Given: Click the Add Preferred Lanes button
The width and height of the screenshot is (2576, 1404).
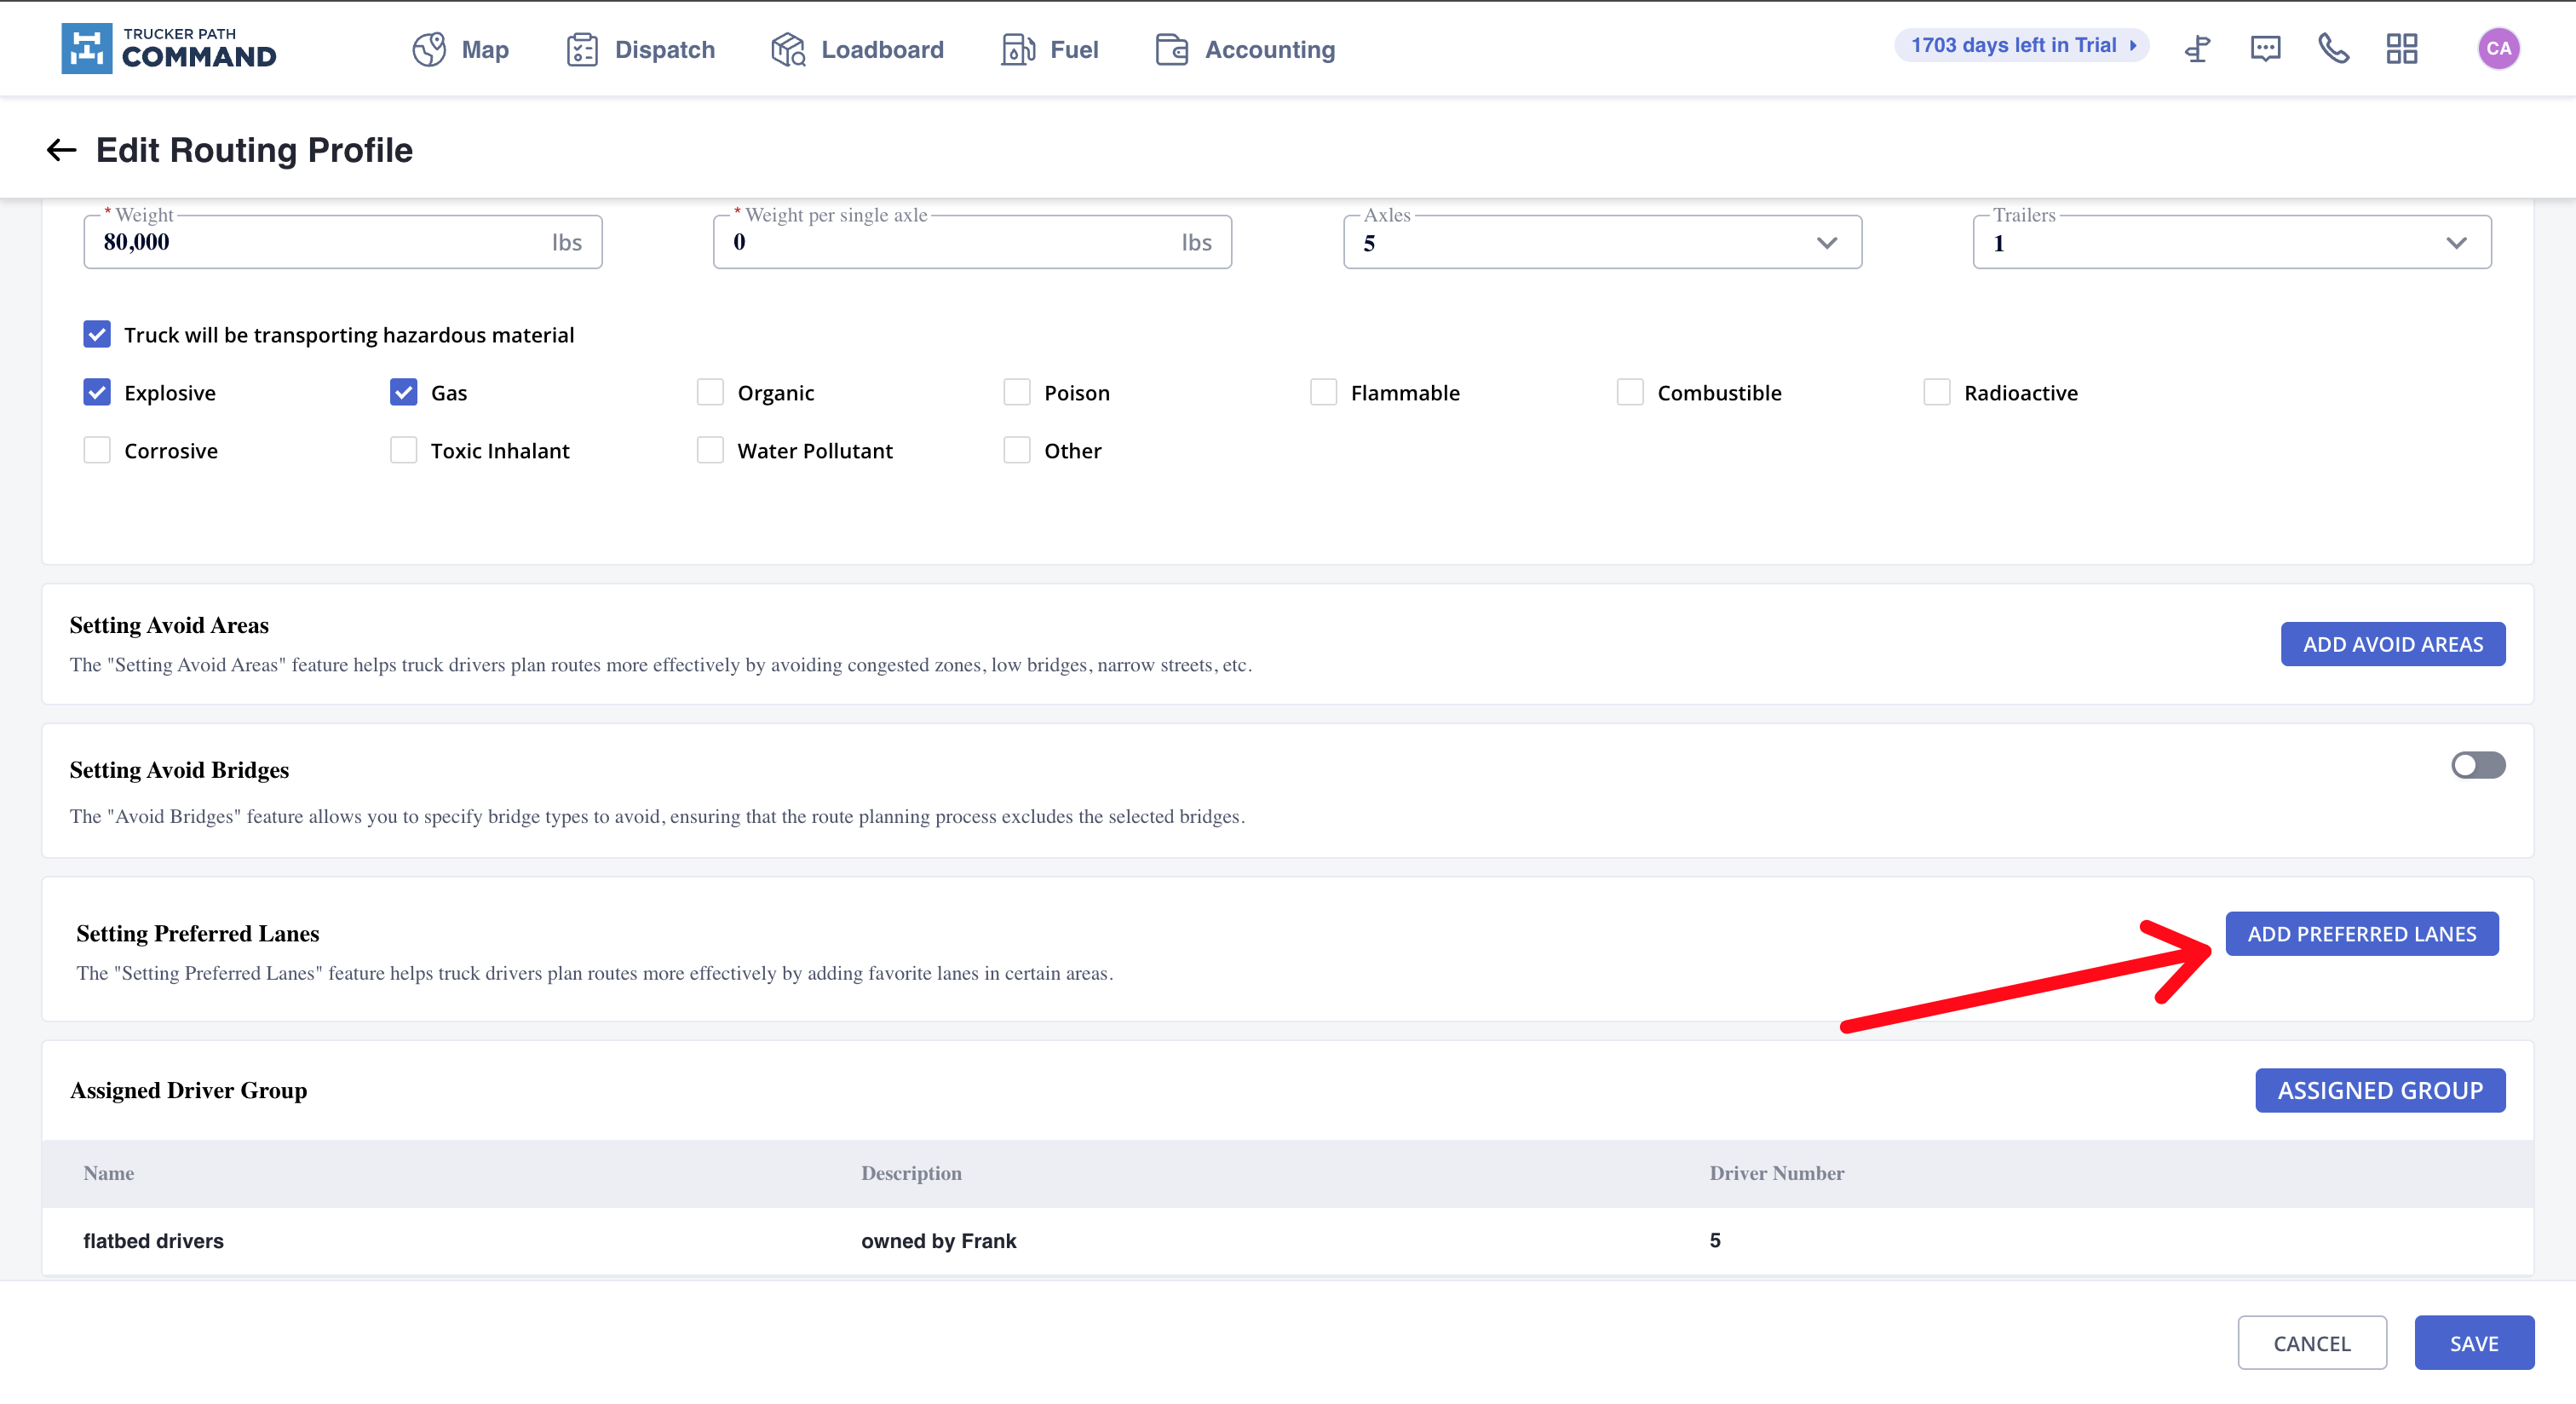Looking at the screenshot, I should tap(2361, 934).
